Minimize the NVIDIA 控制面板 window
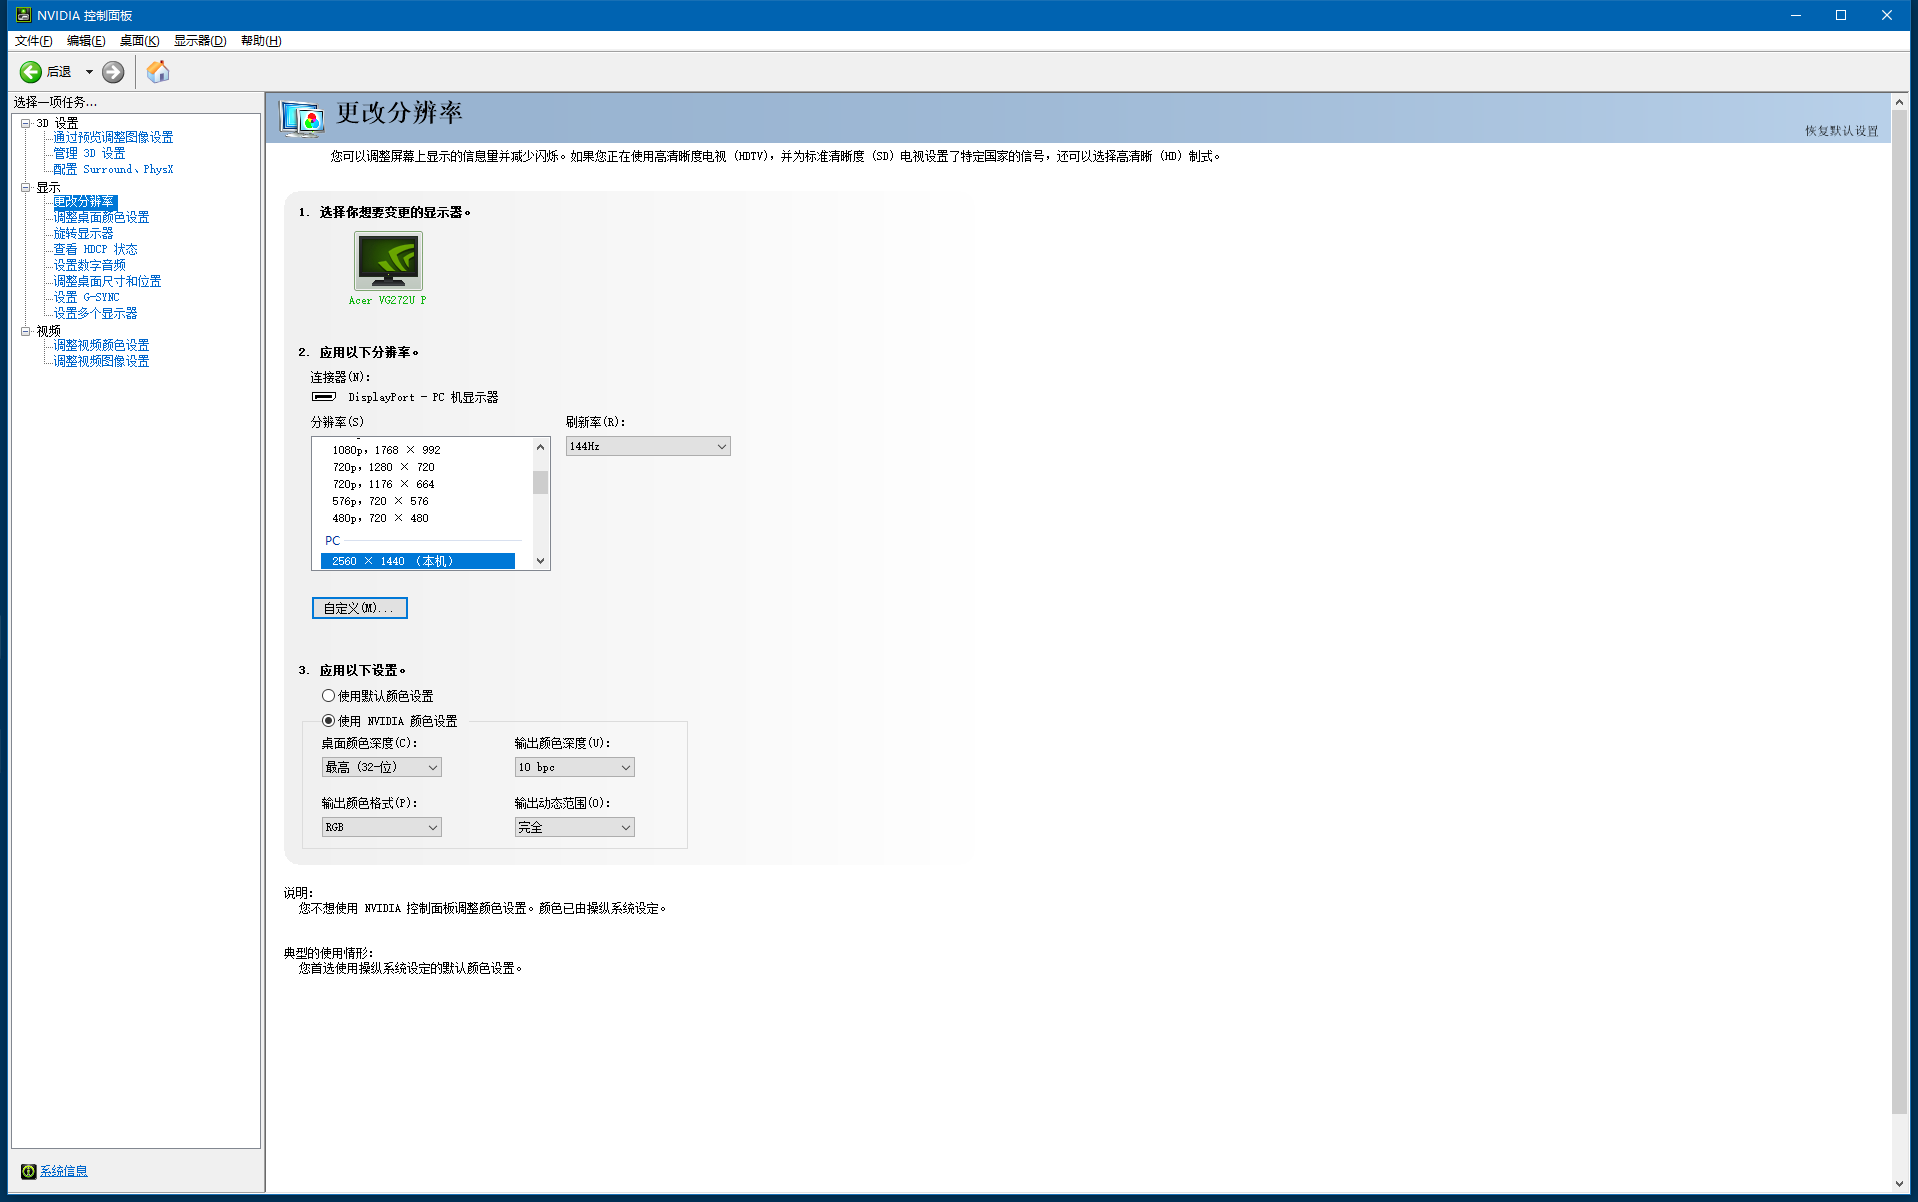1918x1202 pixels. click(x=1796, y=15)
